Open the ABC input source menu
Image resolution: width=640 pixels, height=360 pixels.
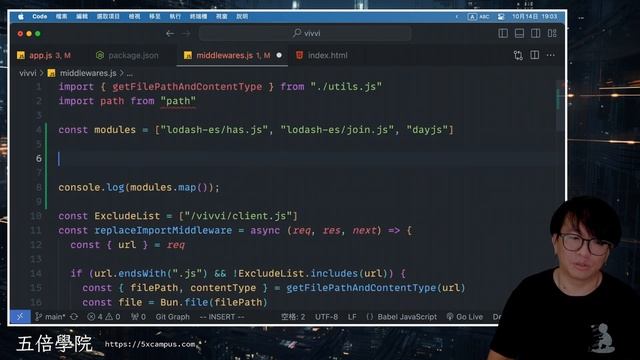(x=478, y=16)
